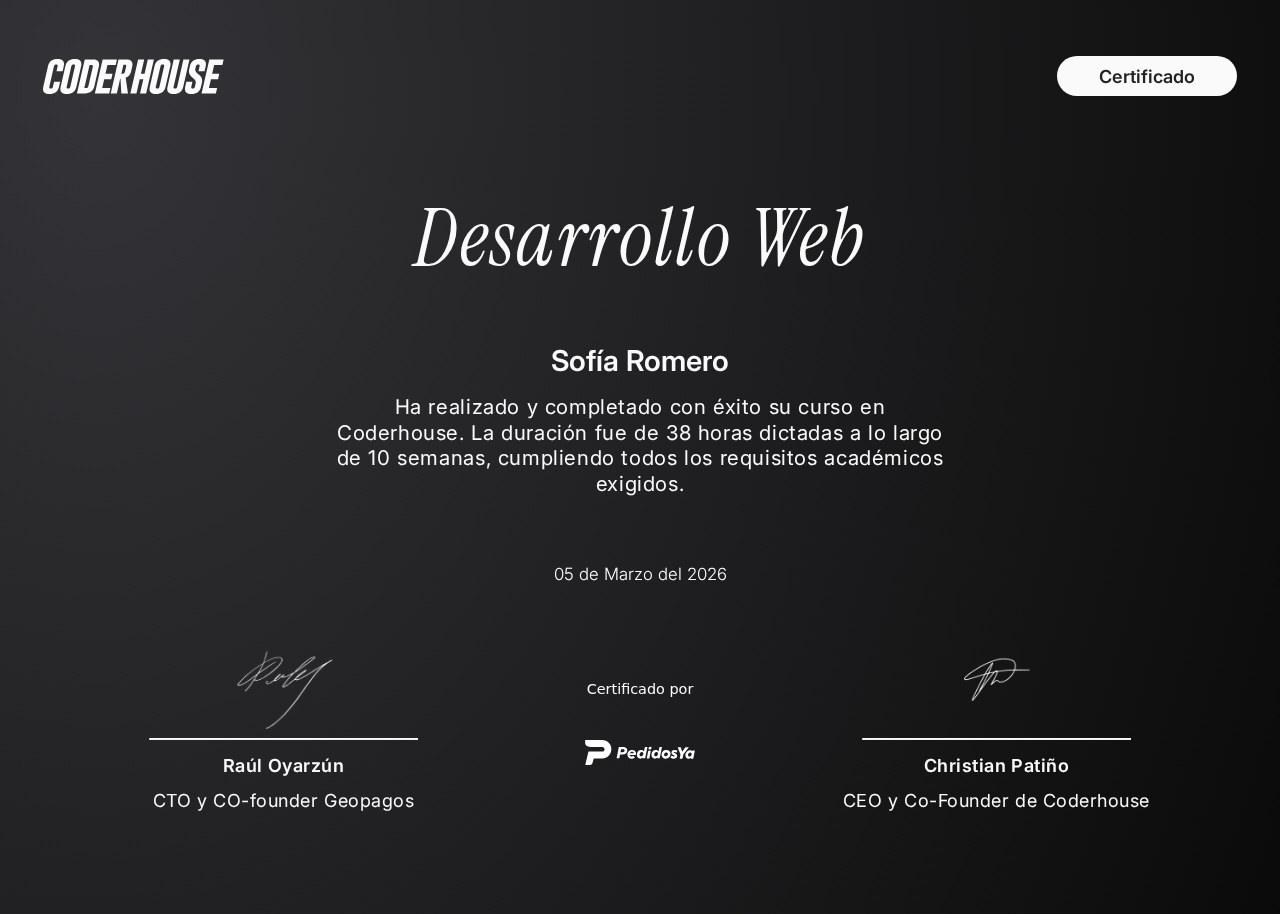Click Christian Patiño's signature
The height and width of the screenshot is (914, 1280).
(x=996, y=680)
